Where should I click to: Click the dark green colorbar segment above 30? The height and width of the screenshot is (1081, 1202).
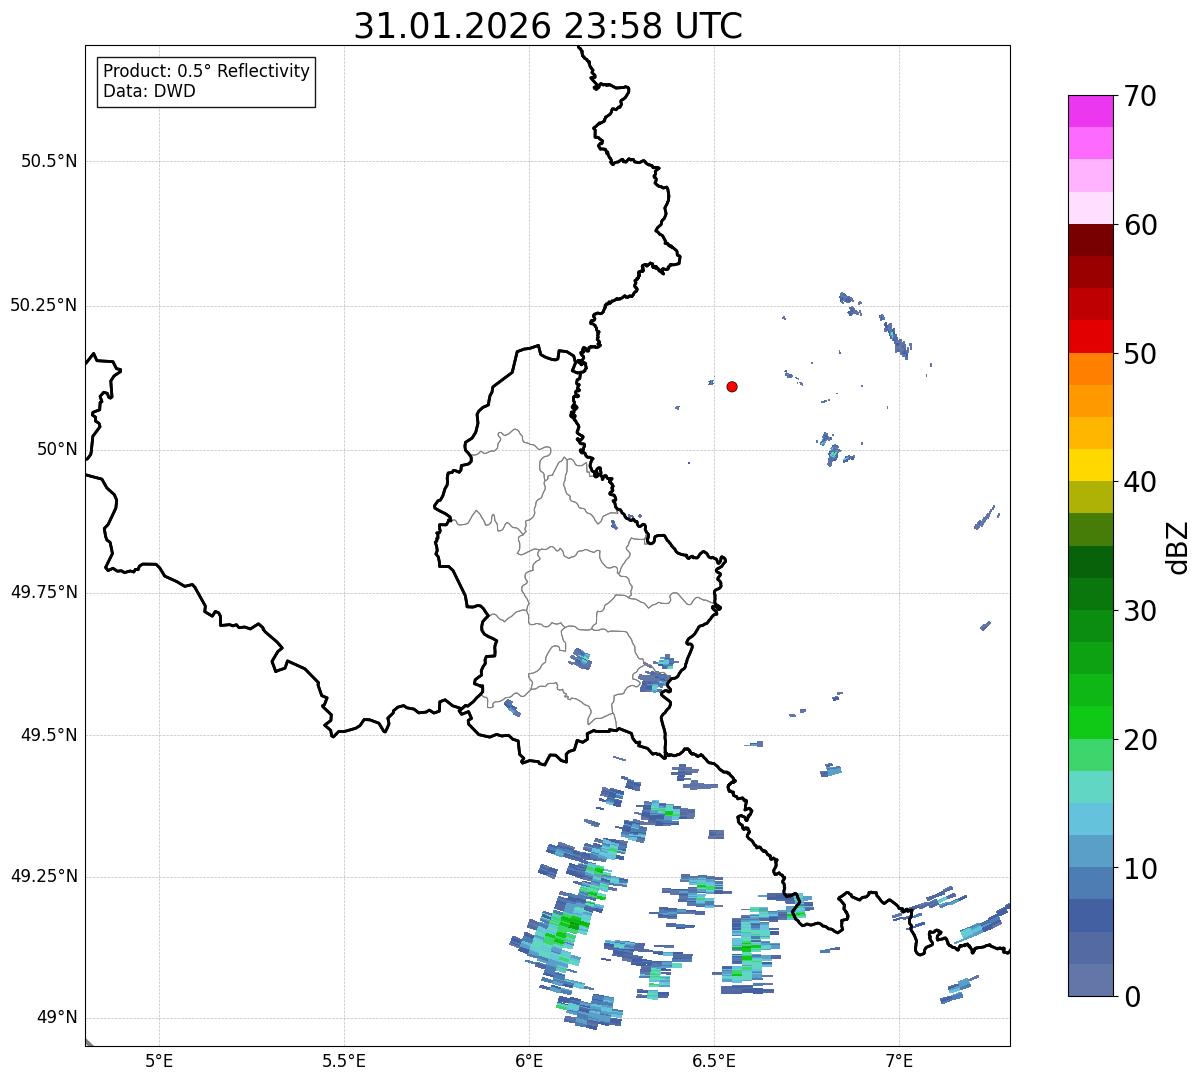click(1091, 594)
